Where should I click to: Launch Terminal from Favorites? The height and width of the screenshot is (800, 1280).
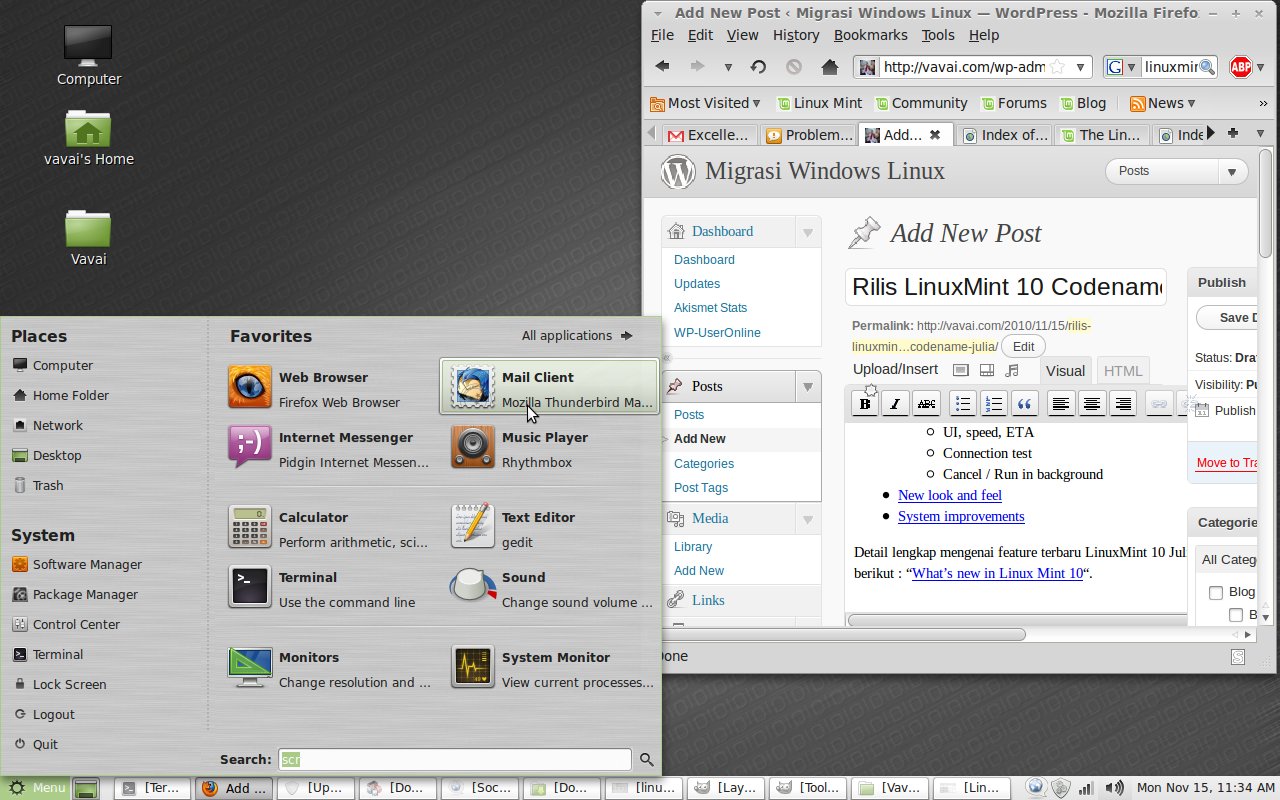tap(330, 587)
